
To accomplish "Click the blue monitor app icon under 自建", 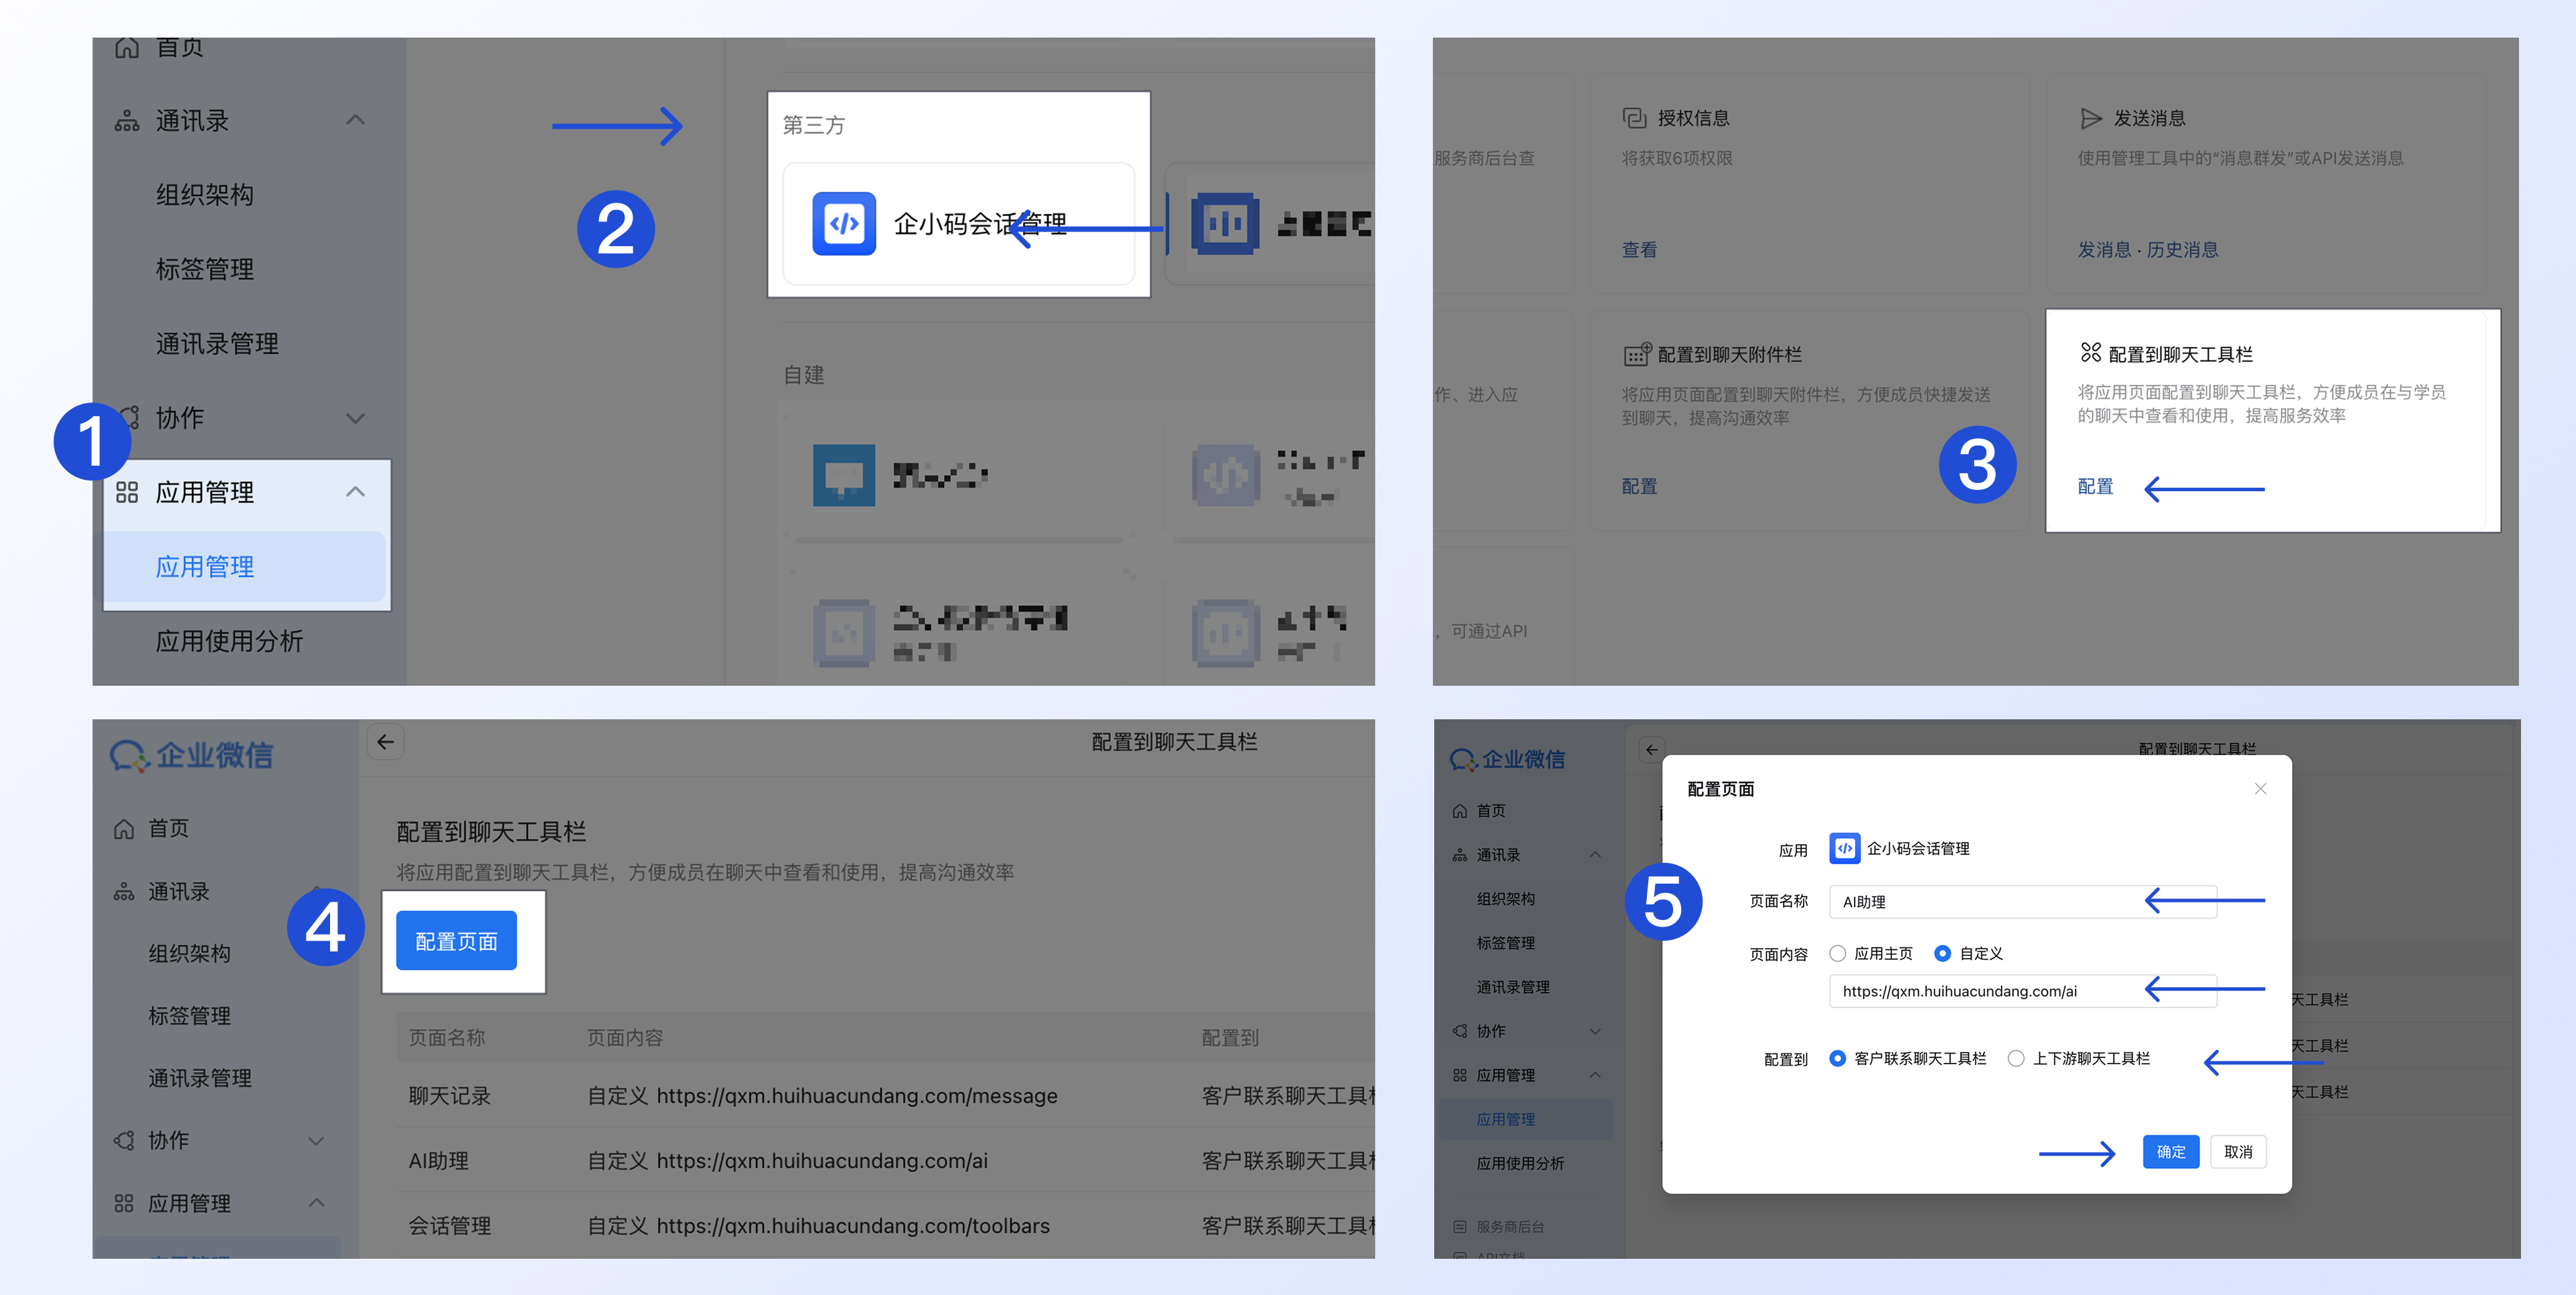I will pos(844,475).
